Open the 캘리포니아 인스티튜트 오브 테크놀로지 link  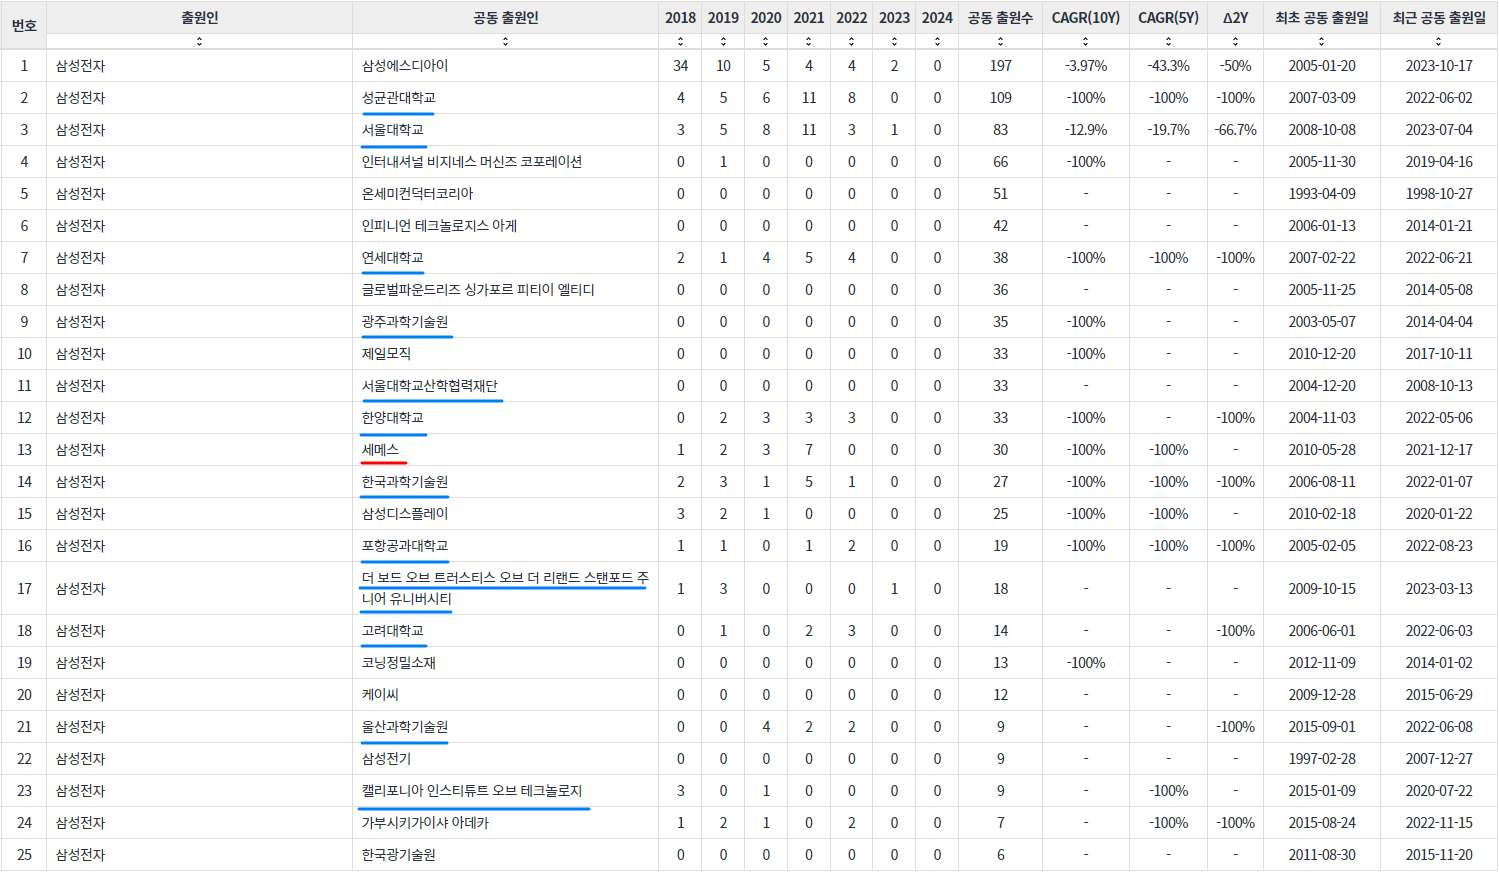point(472,791)
